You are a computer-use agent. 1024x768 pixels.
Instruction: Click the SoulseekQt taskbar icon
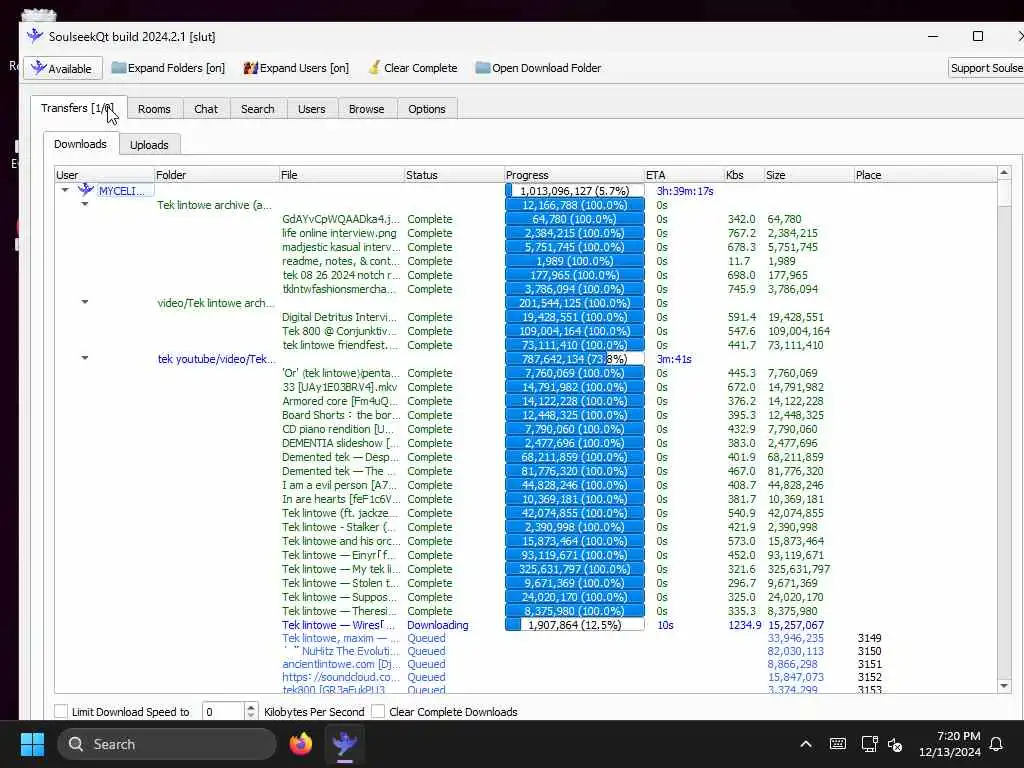click(x=344, y=744)
